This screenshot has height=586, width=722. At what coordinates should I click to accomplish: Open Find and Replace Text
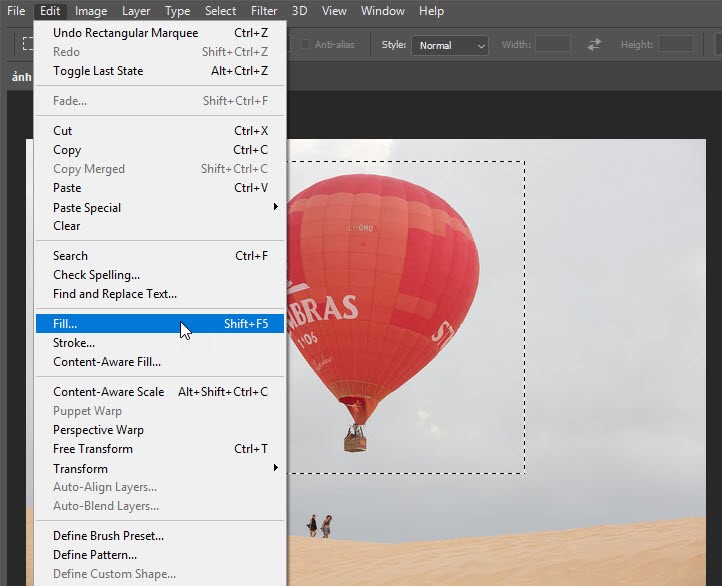point(160,294)
